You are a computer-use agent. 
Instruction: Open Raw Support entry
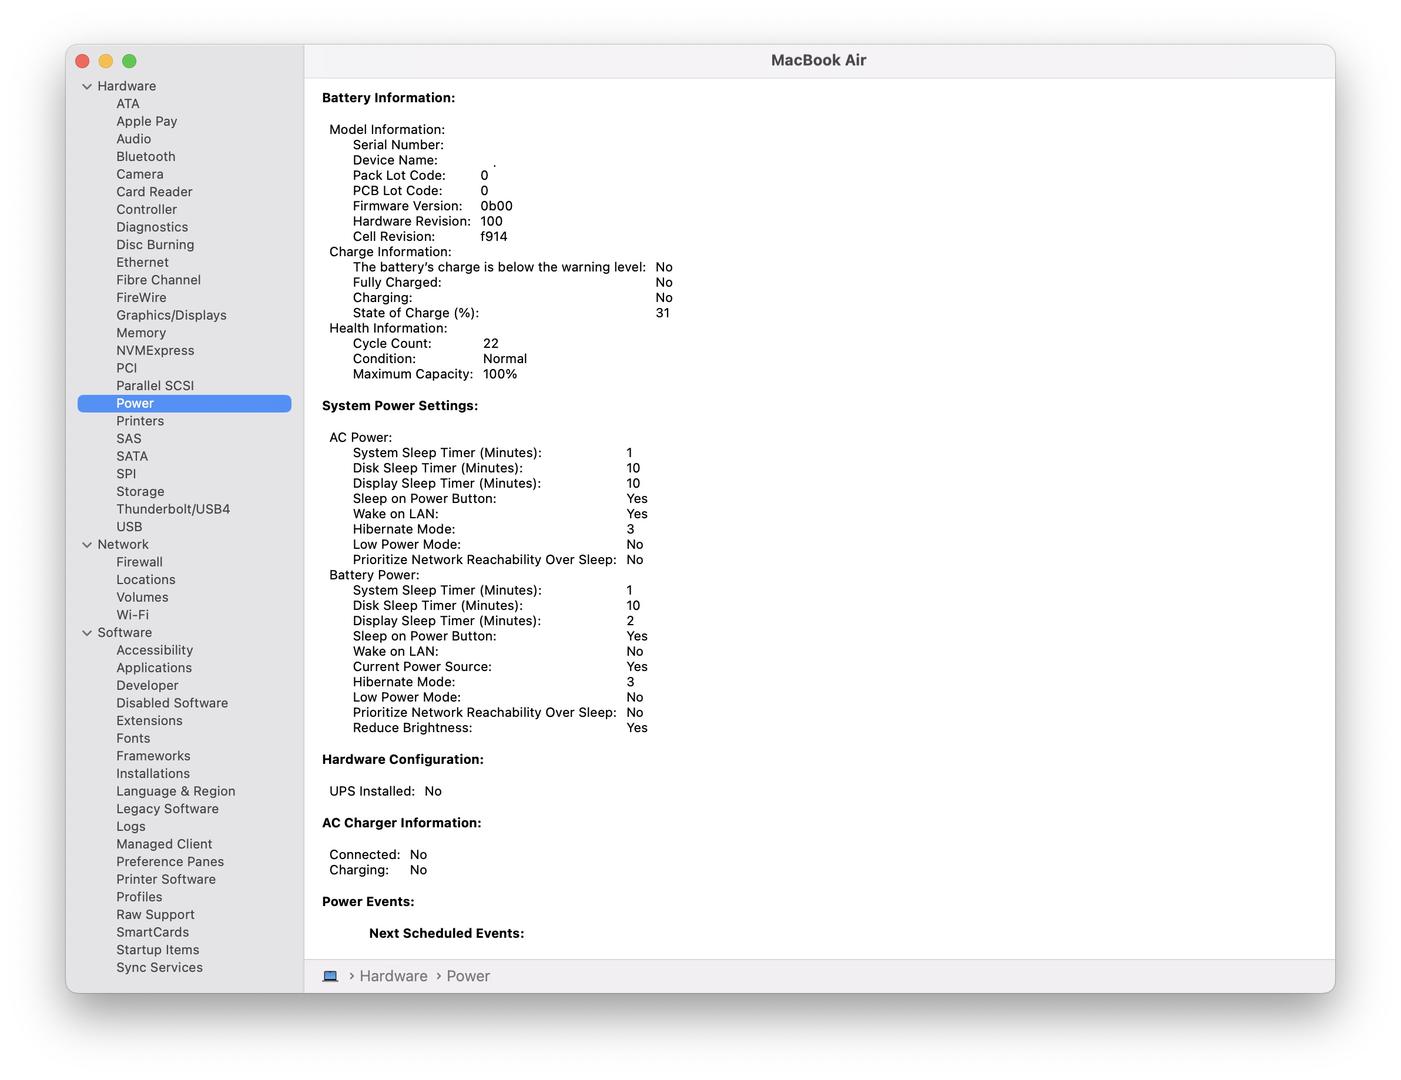(x=155, y=915)
